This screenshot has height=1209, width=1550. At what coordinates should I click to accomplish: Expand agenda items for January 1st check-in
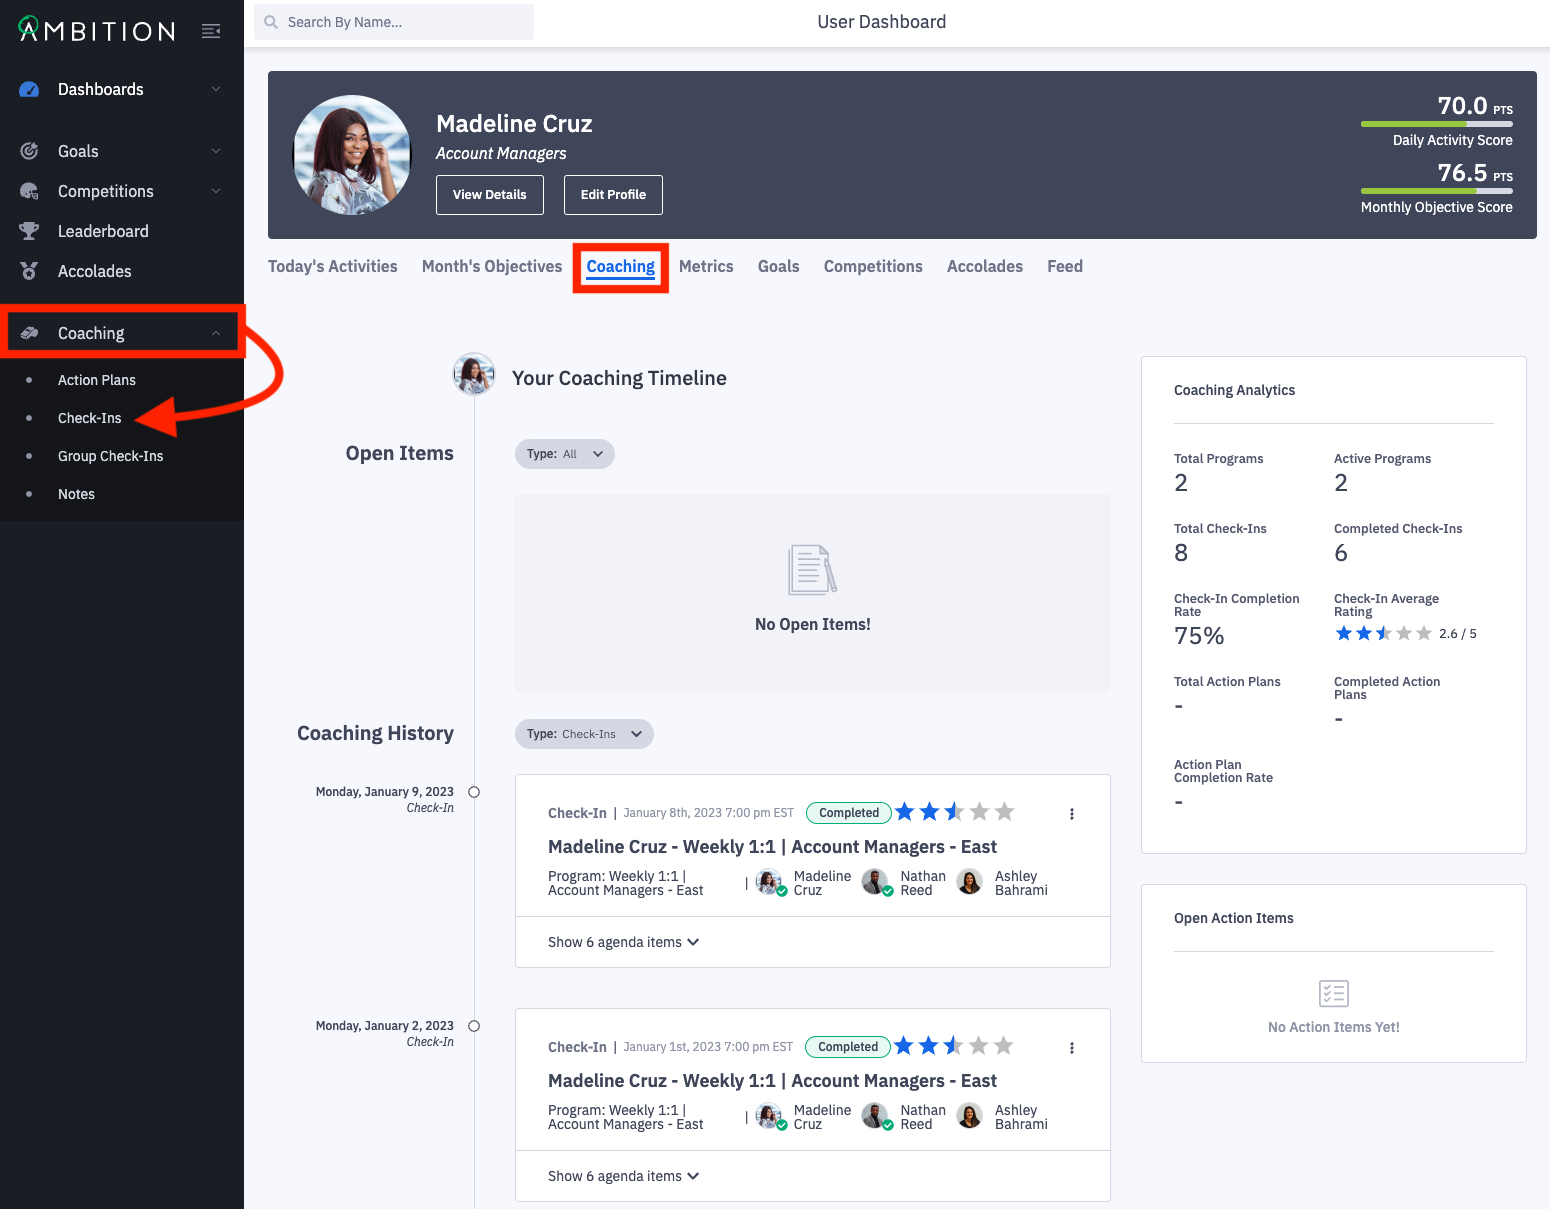point(623,1176)
